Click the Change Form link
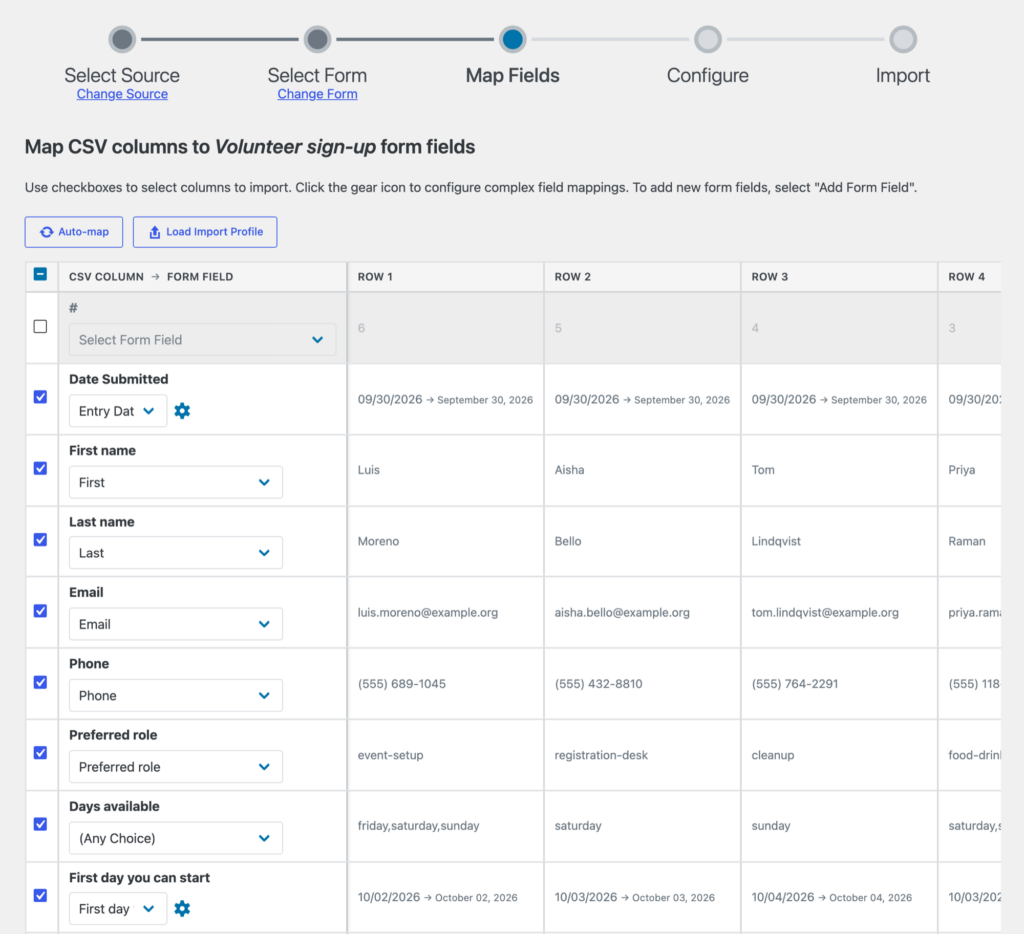 (317, 94)
